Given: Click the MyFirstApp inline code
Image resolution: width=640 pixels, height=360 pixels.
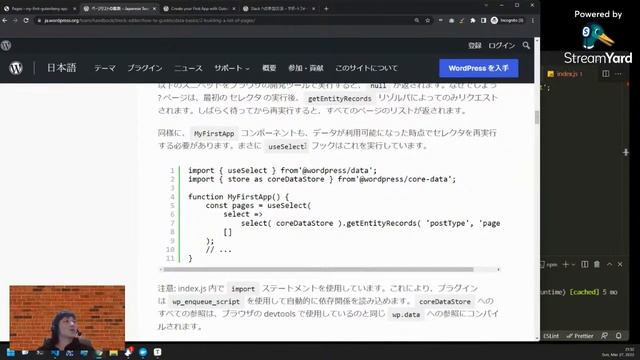Looking at the screenshot, I should coord(214,133).
